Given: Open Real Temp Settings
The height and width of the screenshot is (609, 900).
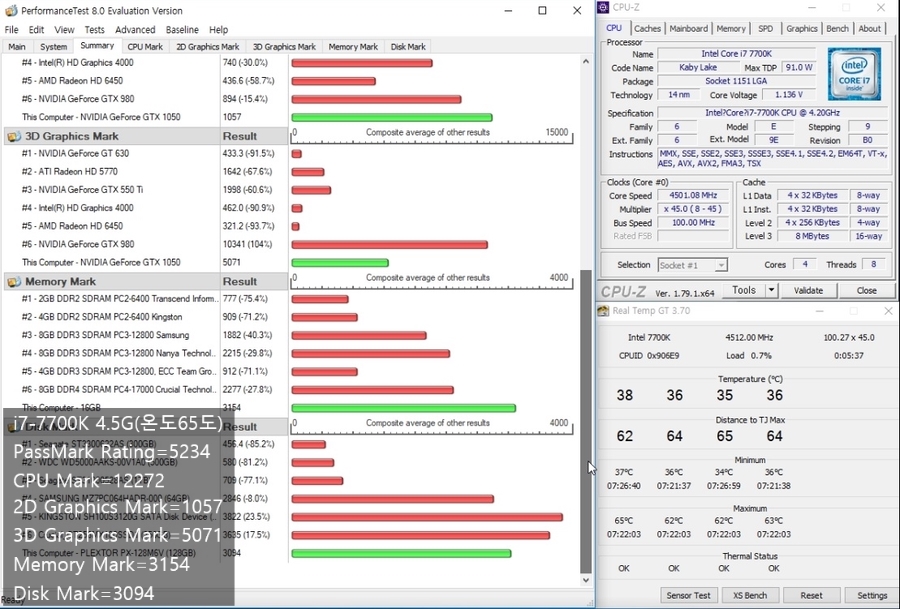Looking at the screenshot, I should click(872, 595).
